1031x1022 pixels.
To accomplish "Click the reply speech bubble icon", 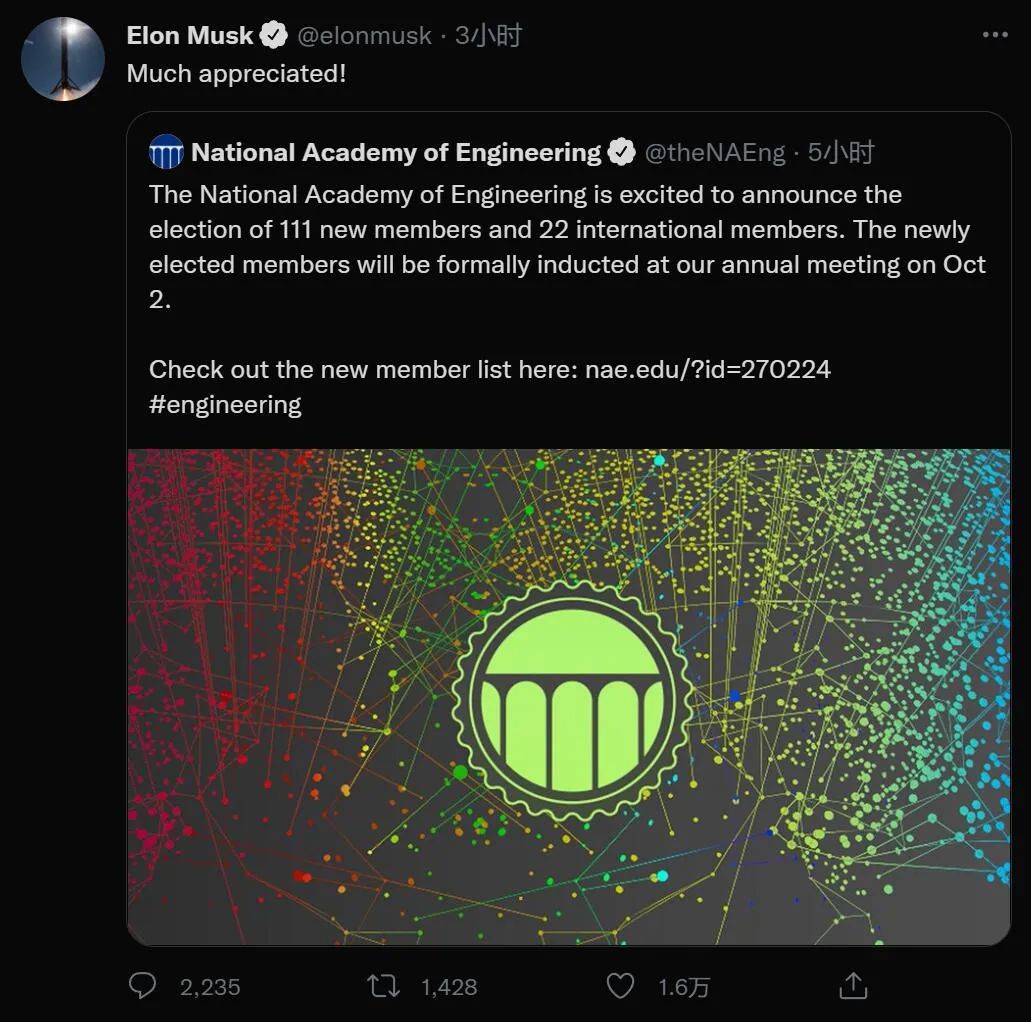I will (x=144, y=986).
